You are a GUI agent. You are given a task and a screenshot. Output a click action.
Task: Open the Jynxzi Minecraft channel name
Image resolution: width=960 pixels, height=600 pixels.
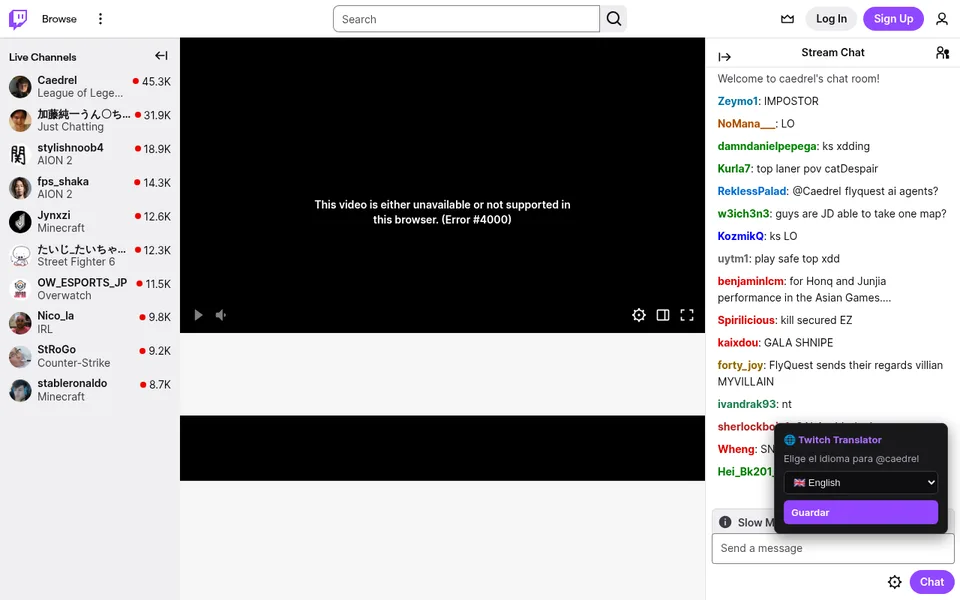[x=54, y=215]
